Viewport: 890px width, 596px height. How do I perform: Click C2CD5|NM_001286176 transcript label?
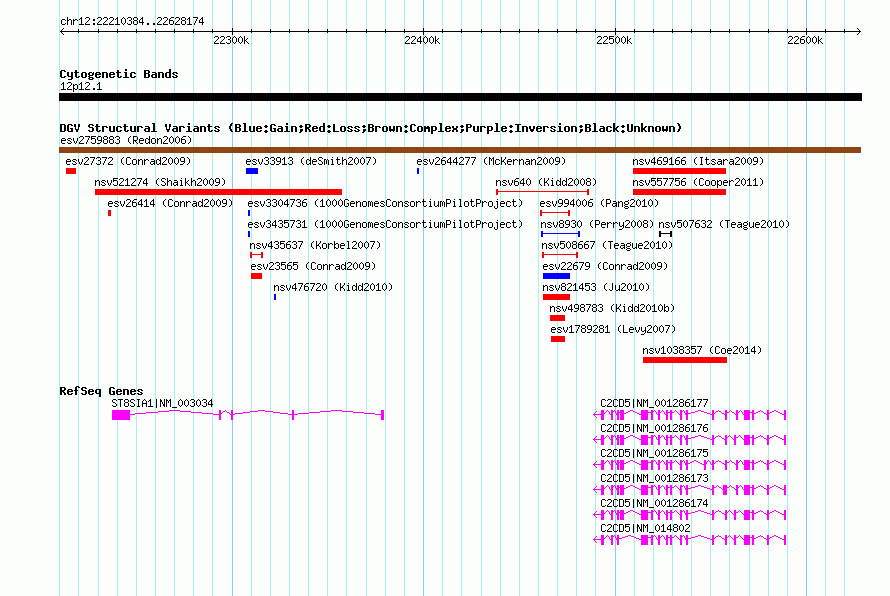click(654, 428)
